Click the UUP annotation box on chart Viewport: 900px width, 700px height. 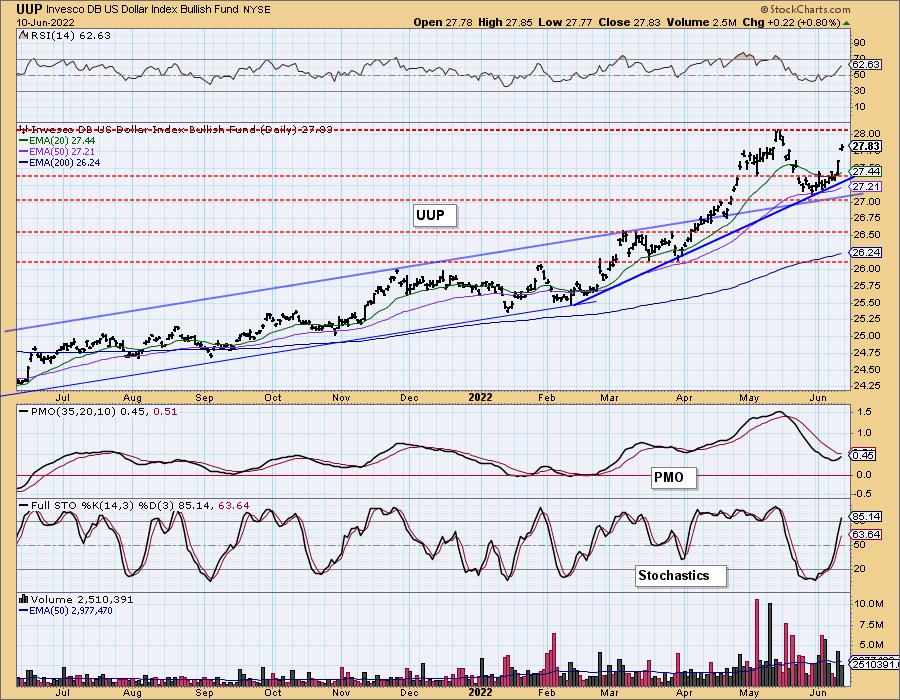coord(435,215)
